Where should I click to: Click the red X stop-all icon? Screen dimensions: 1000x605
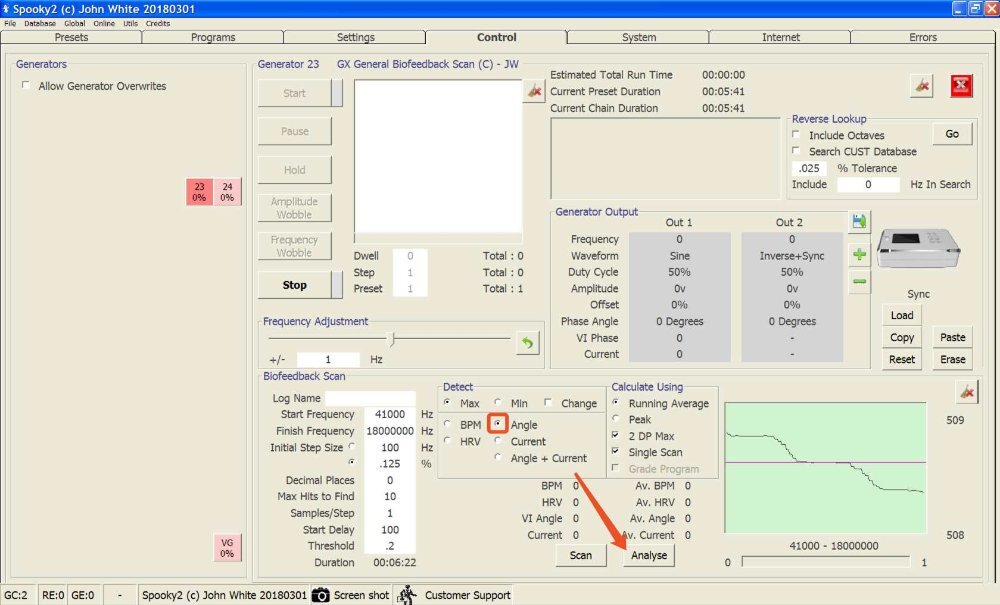[961, 85]
